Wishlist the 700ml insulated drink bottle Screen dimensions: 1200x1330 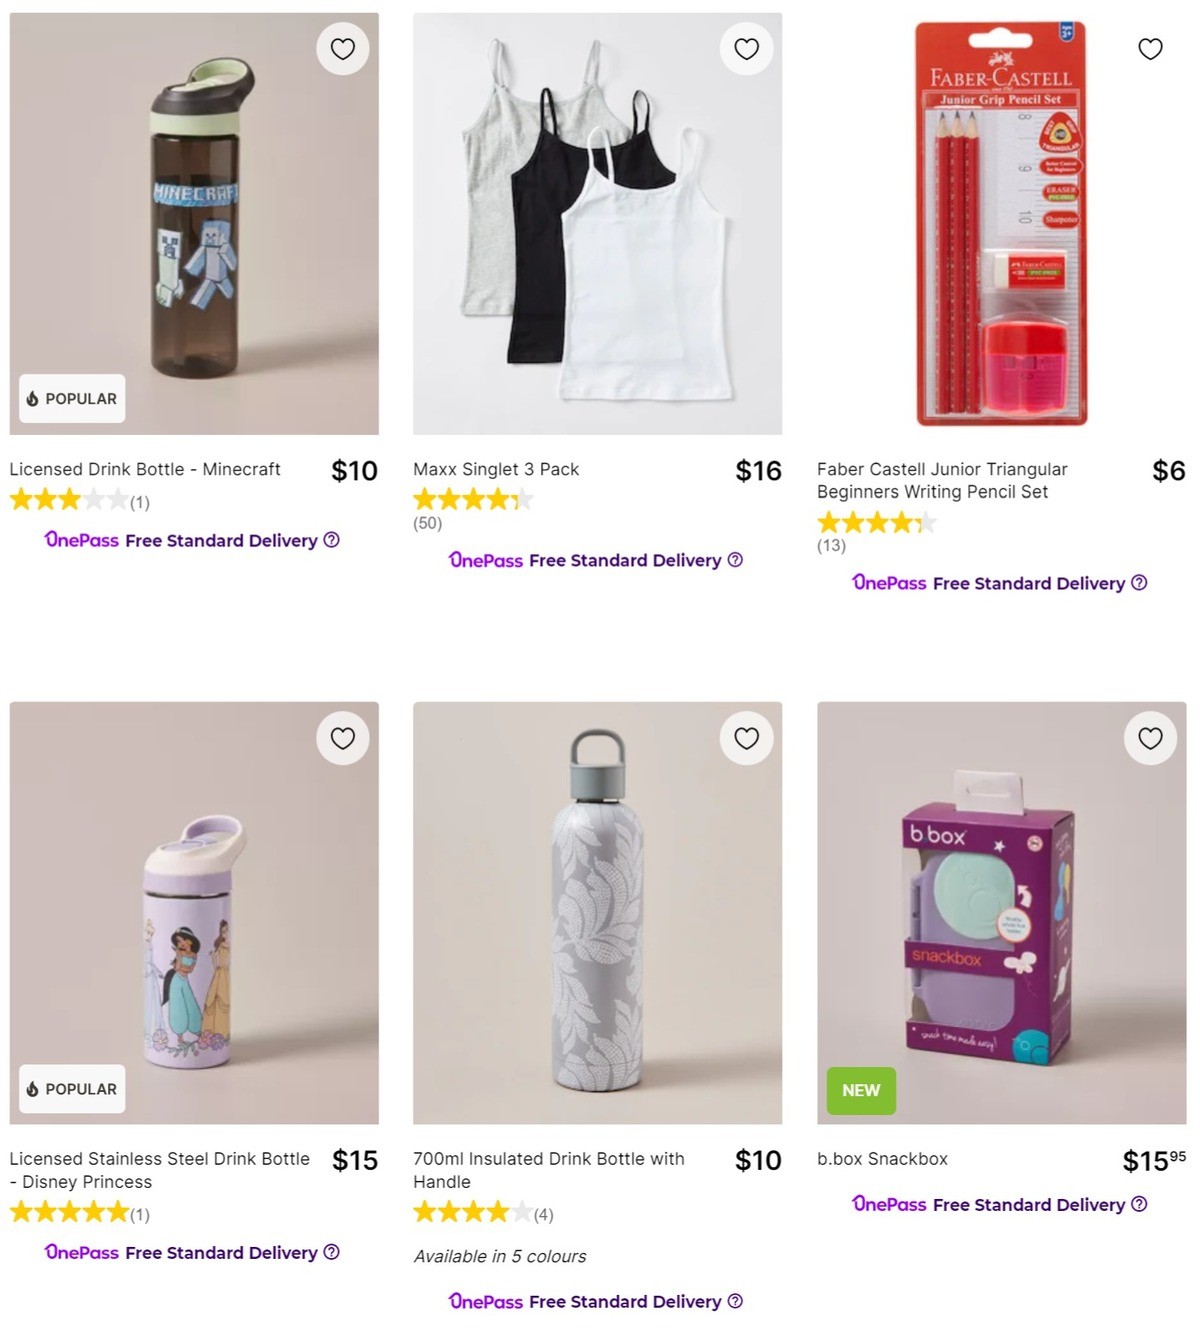[x=746, y=738]
